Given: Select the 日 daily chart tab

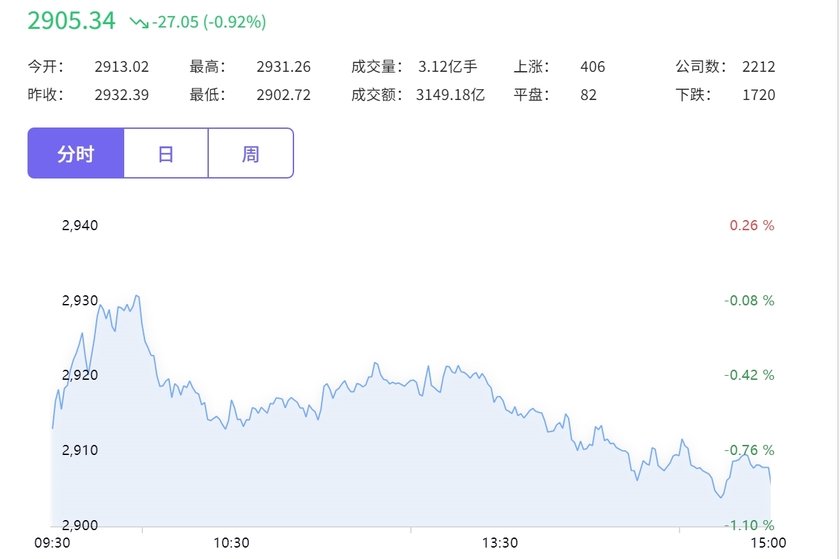Looking at the screenshot, I should [x=166, y=153].
